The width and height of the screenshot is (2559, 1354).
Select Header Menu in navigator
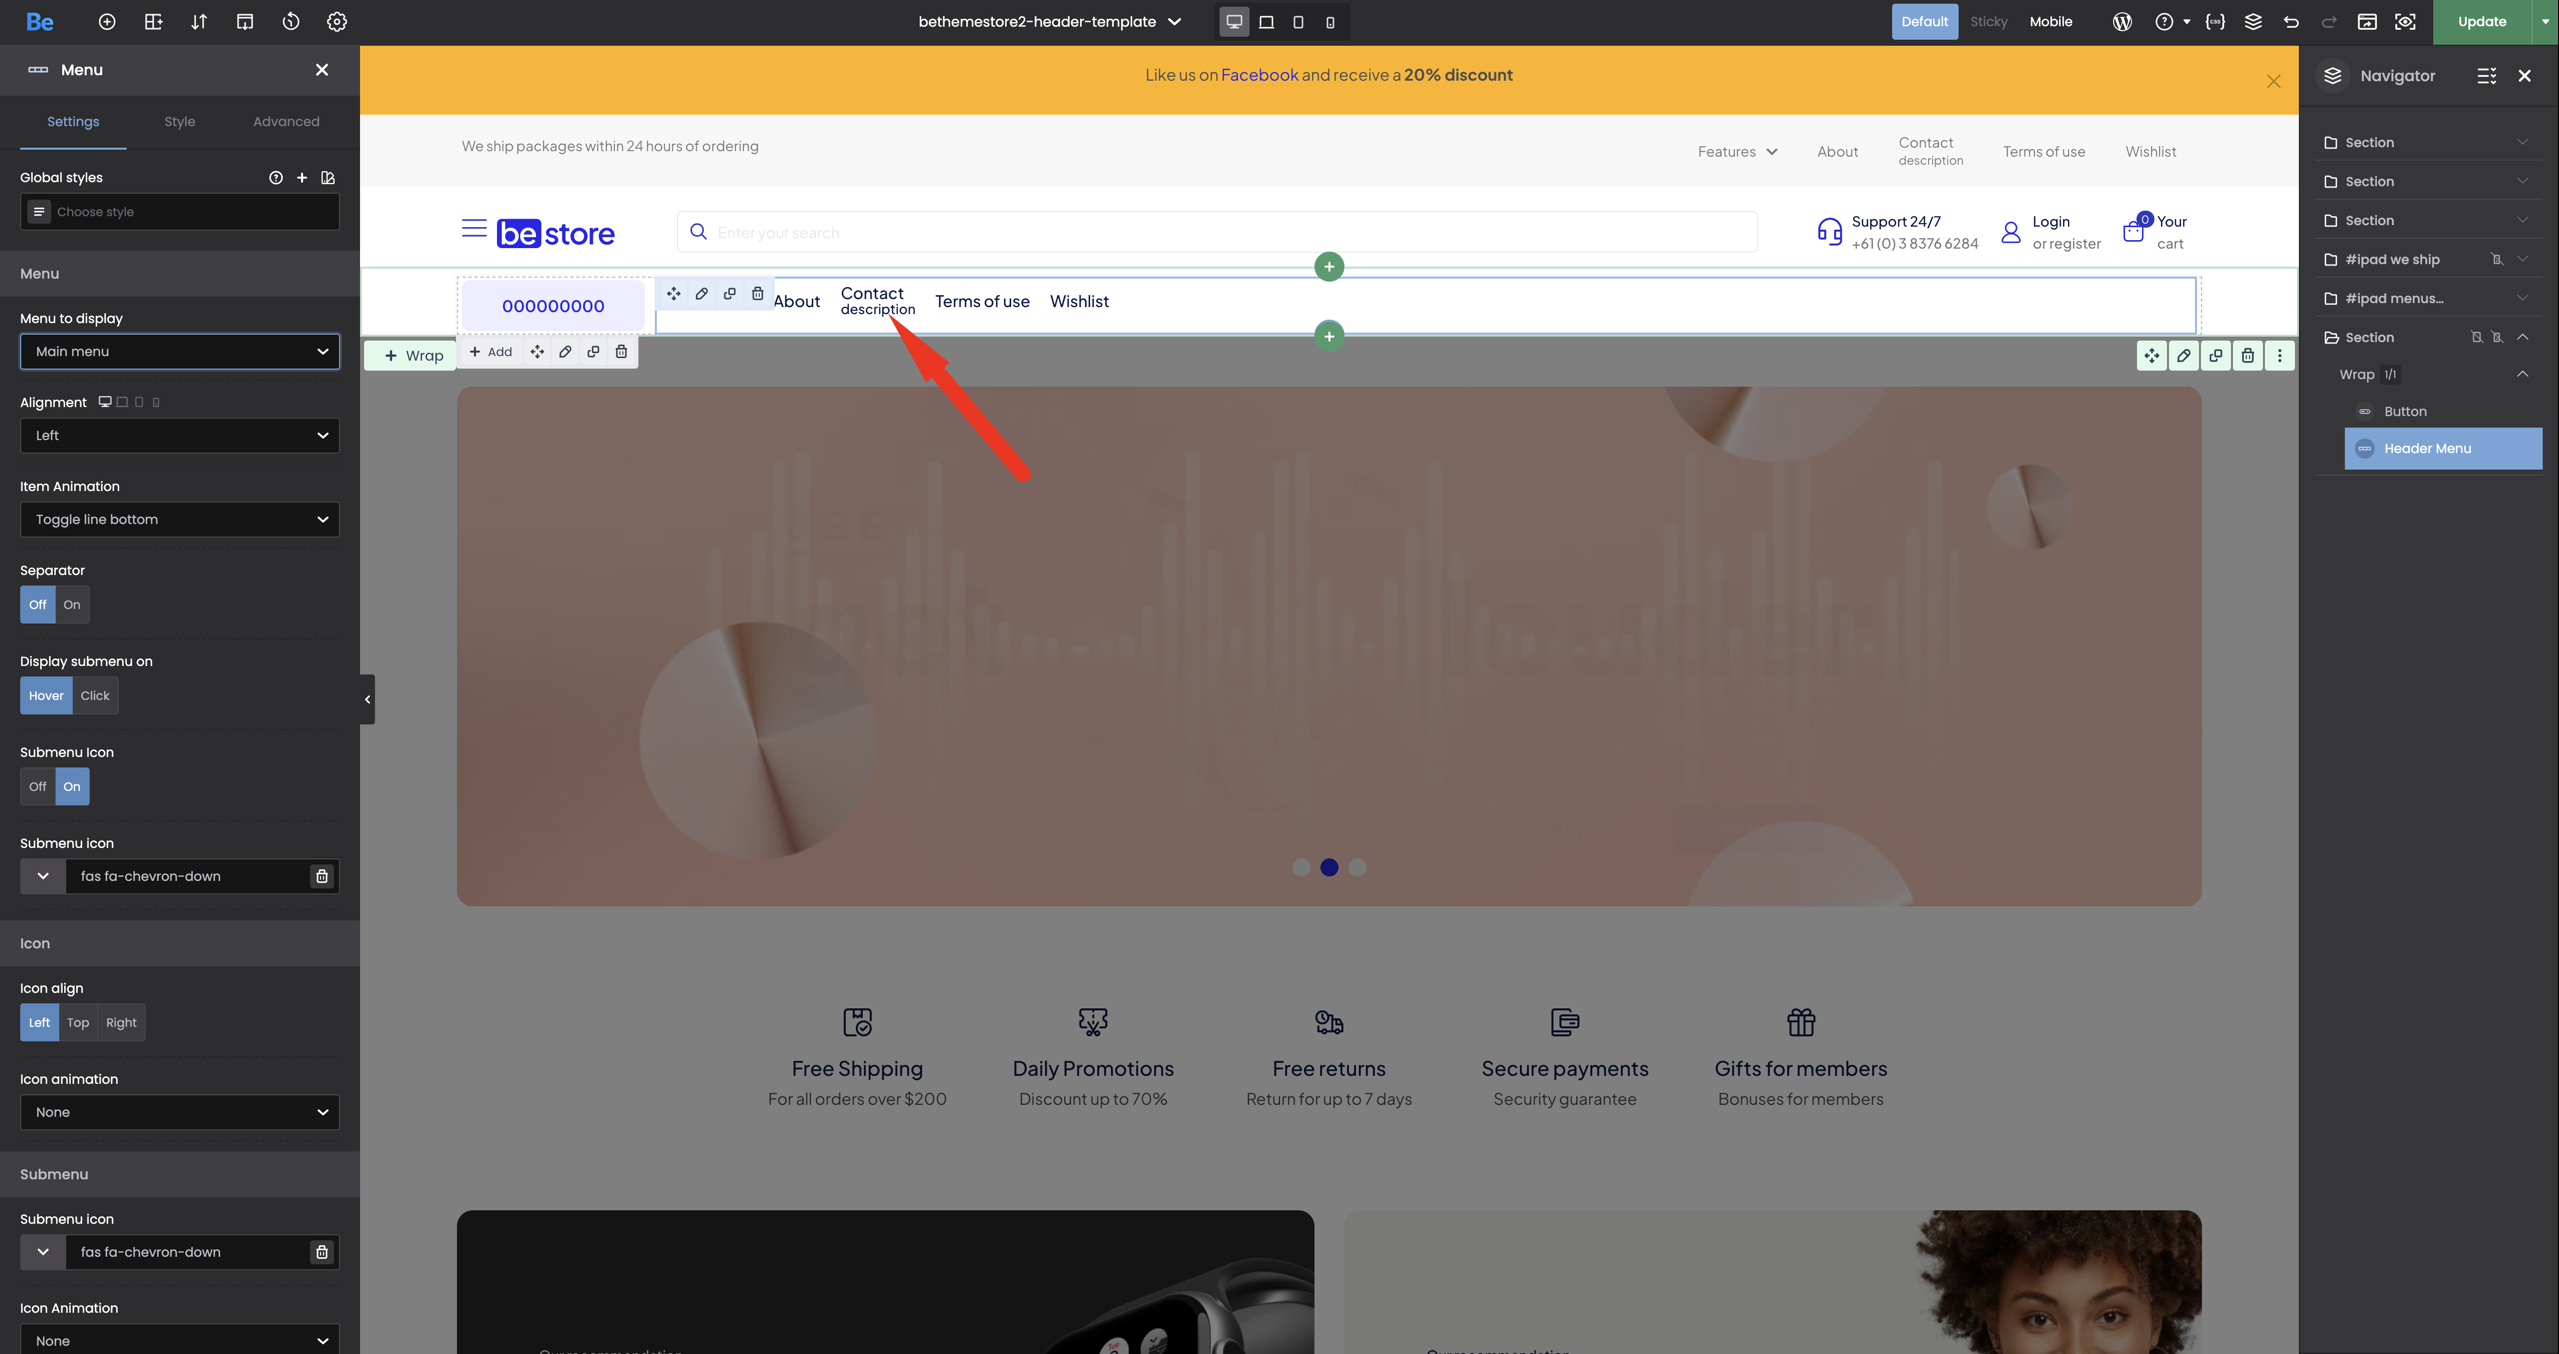coord(2443,448)
